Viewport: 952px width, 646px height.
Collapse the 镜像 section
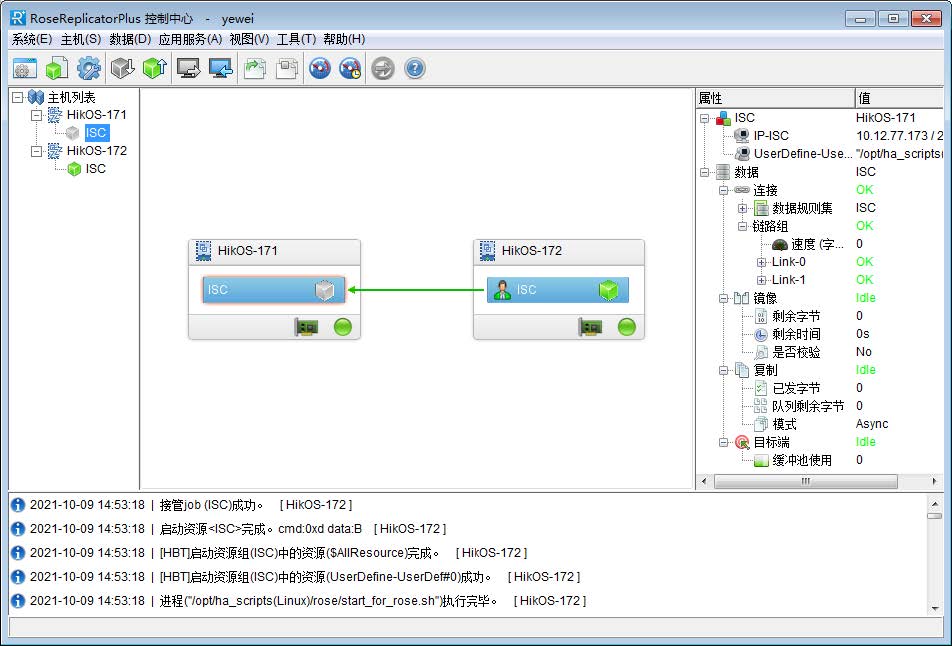(x=723, y=298)
